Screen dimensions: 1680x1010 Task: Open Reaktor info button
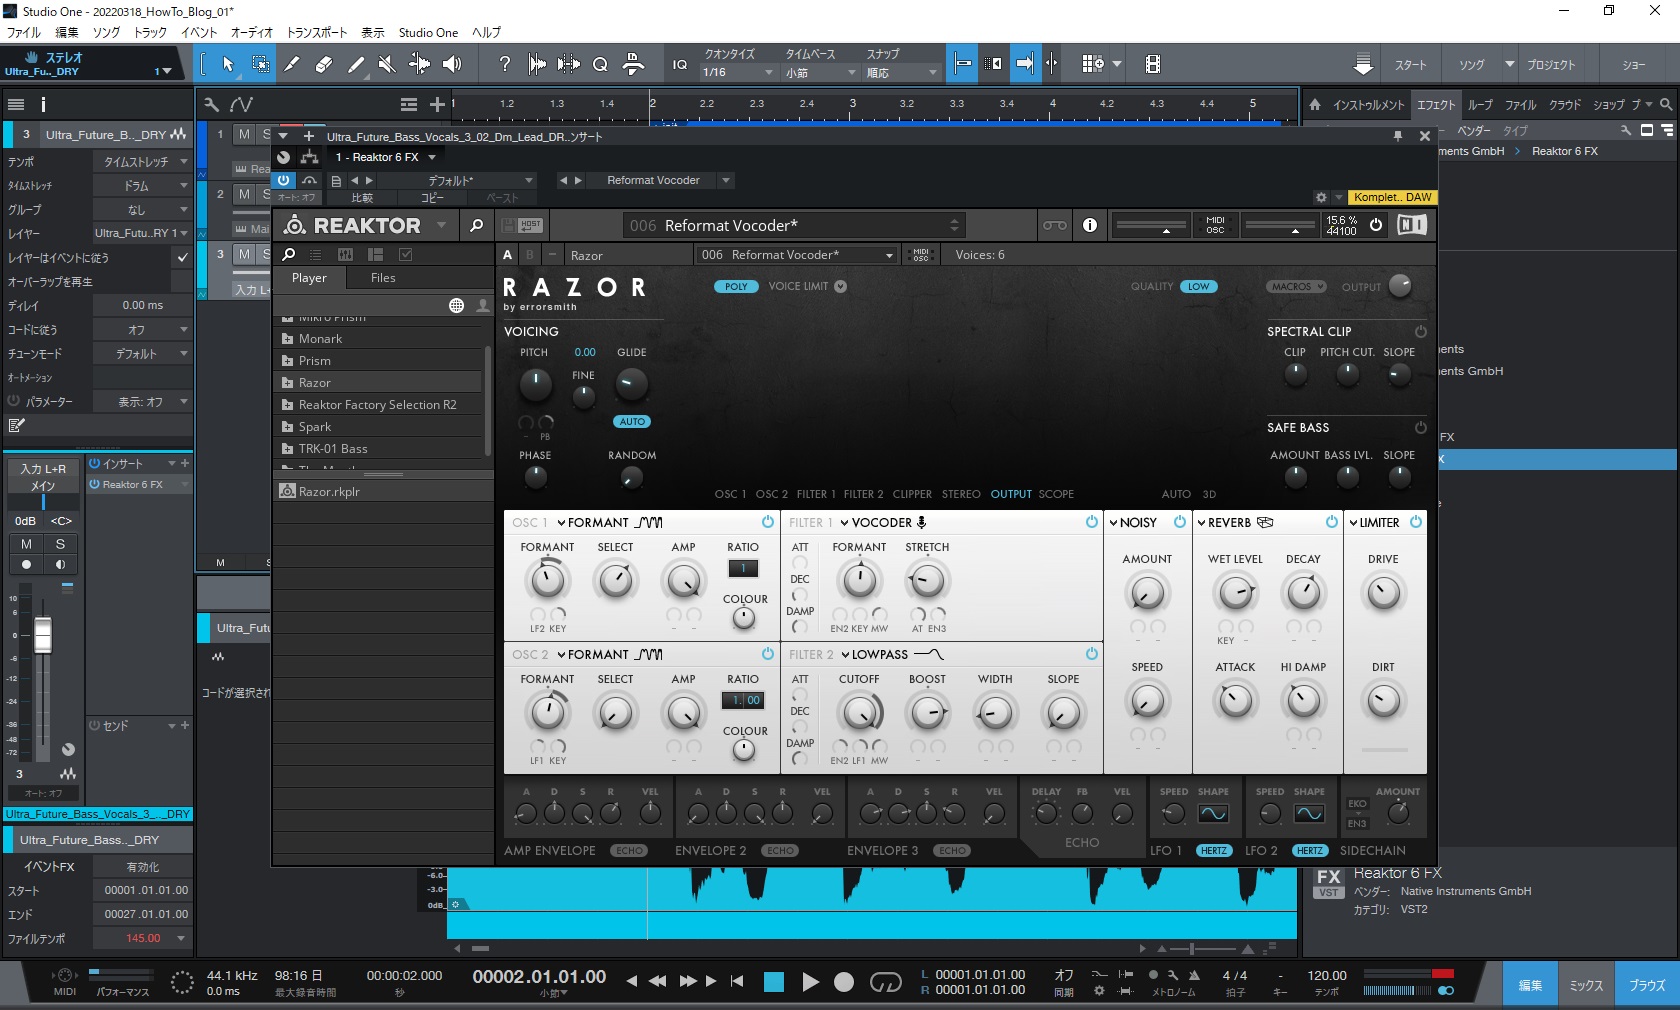click(1090, 225)
